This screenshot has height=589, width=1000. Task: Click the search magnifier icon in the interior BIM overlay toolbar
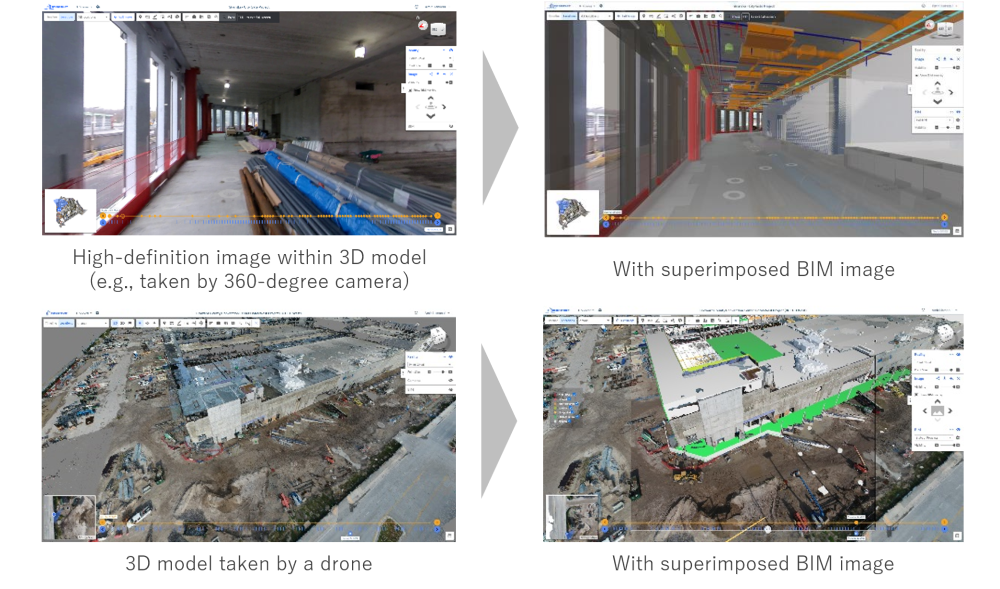pyautogui.click(x=721, y=17)
